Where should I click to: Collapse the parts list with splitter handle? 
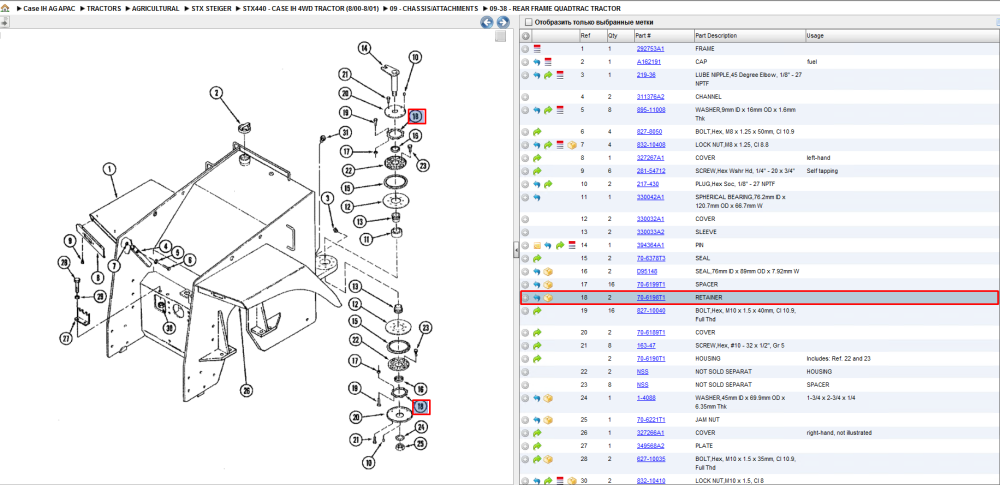515,252
